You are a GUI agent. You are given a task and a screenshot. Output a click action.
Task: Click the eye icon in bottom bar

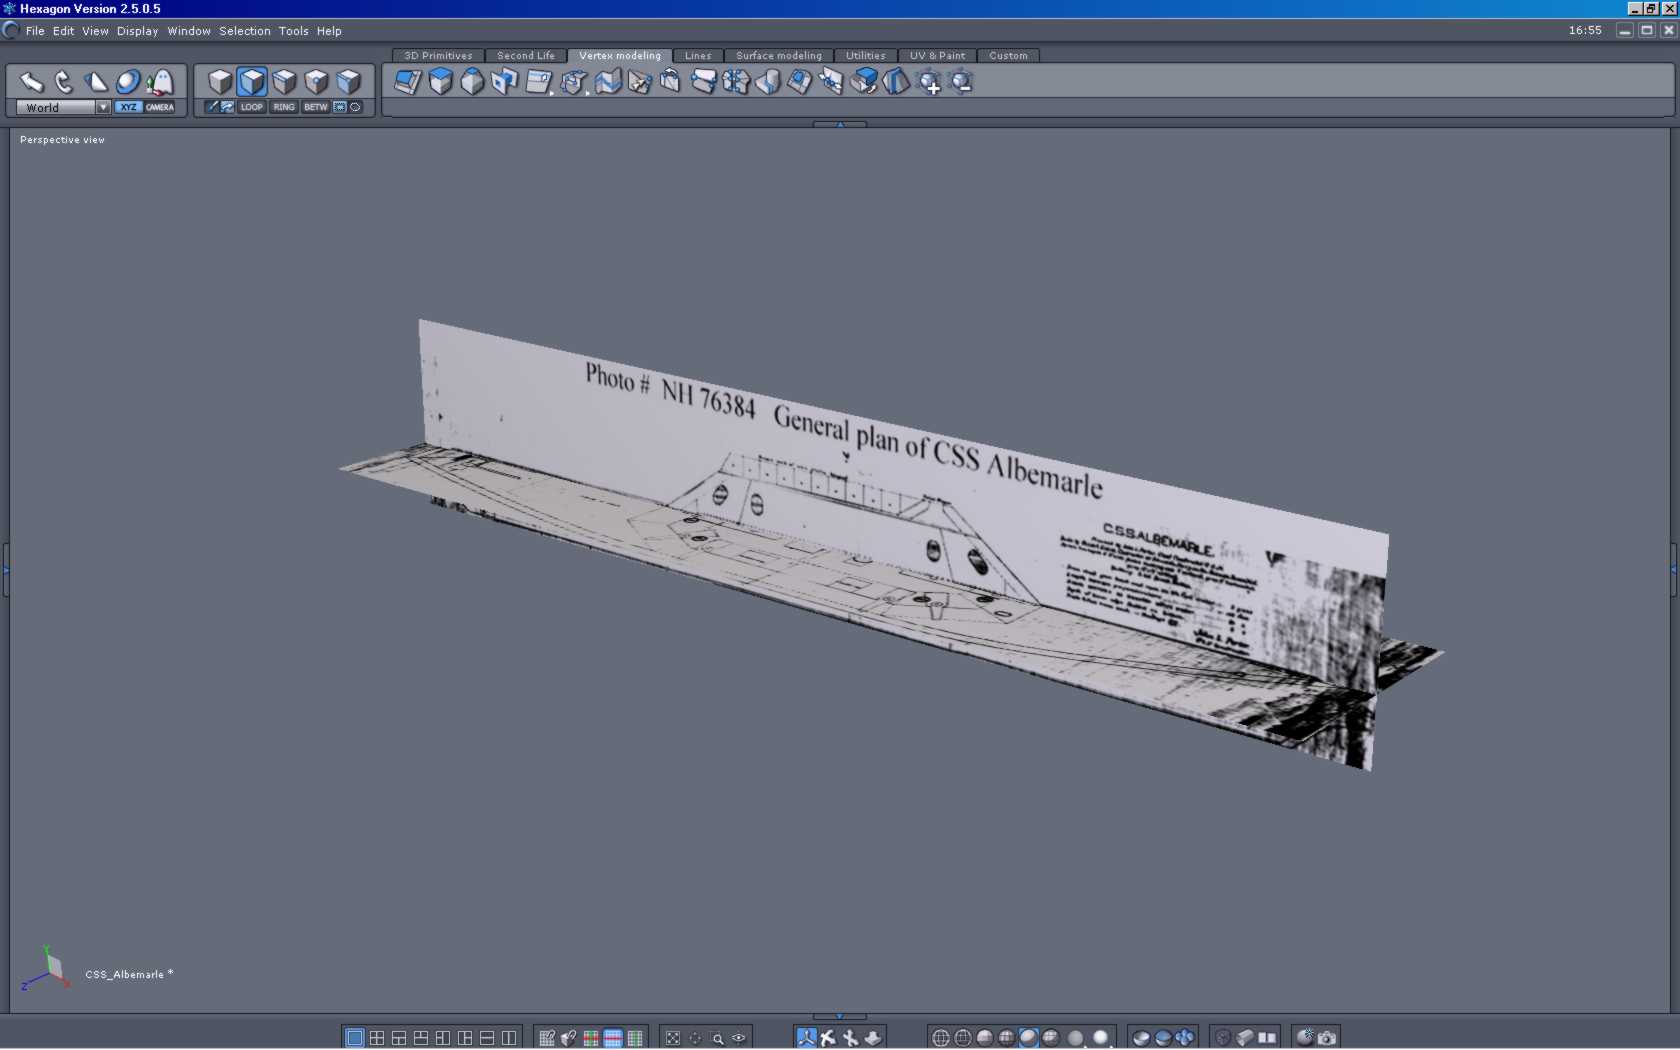pos(739,1038)
